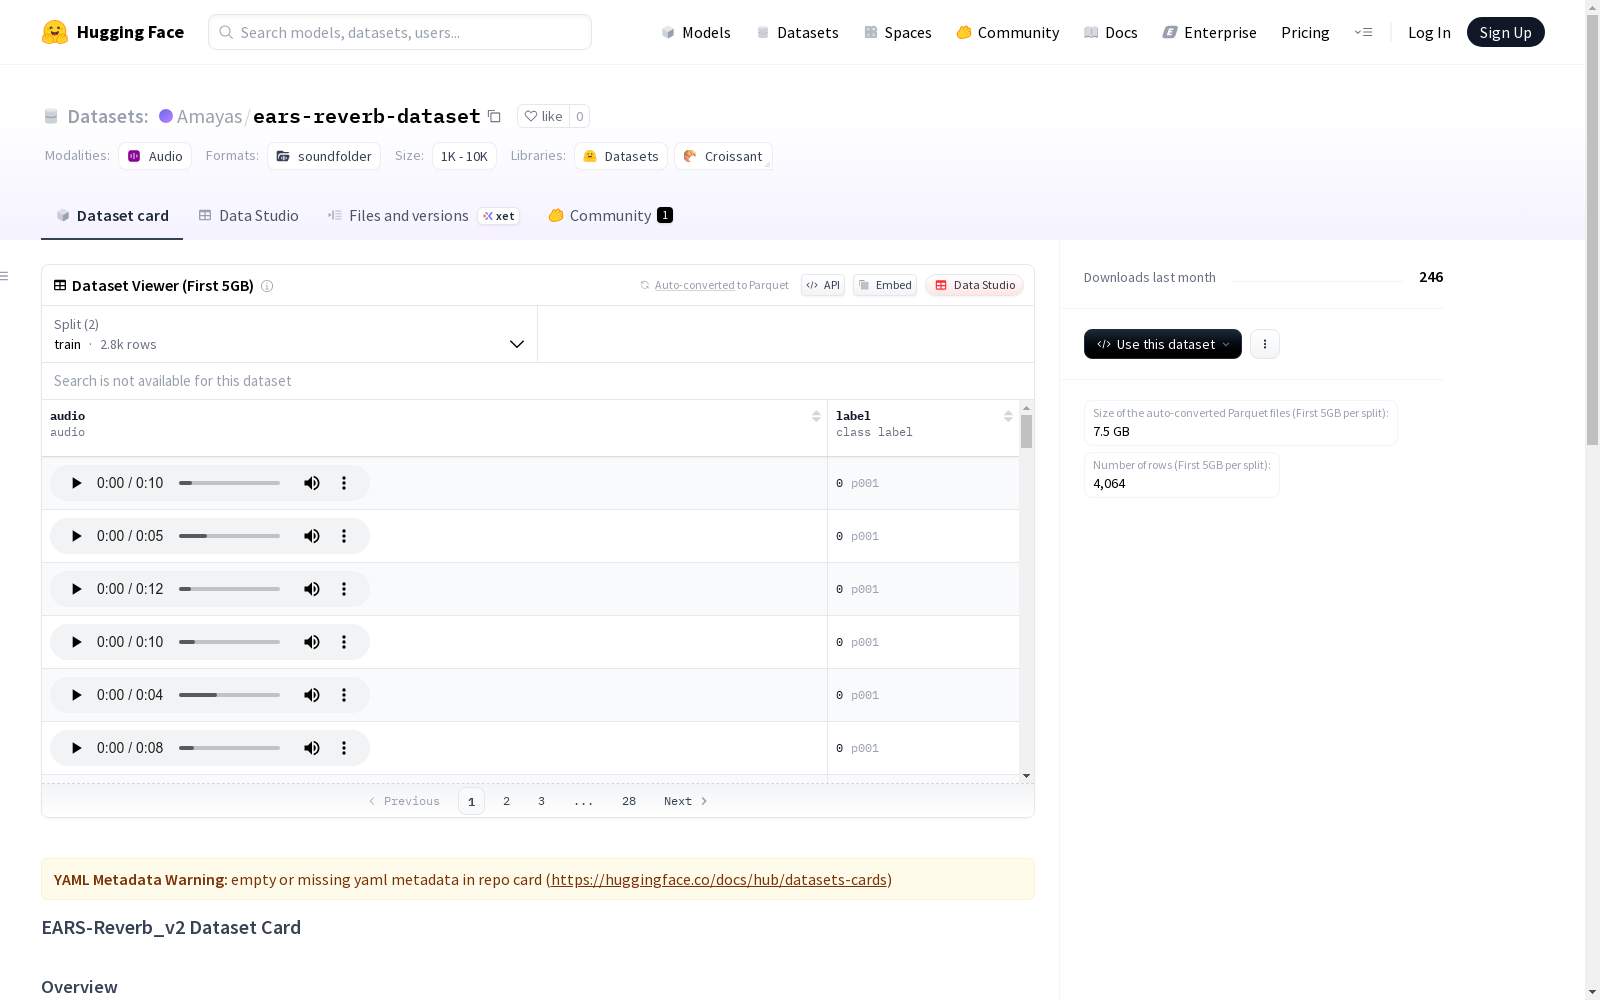This screenshot has height=1000, width=1600.
Task: Copy the dataset name with the copy icon
Action: 494,116
